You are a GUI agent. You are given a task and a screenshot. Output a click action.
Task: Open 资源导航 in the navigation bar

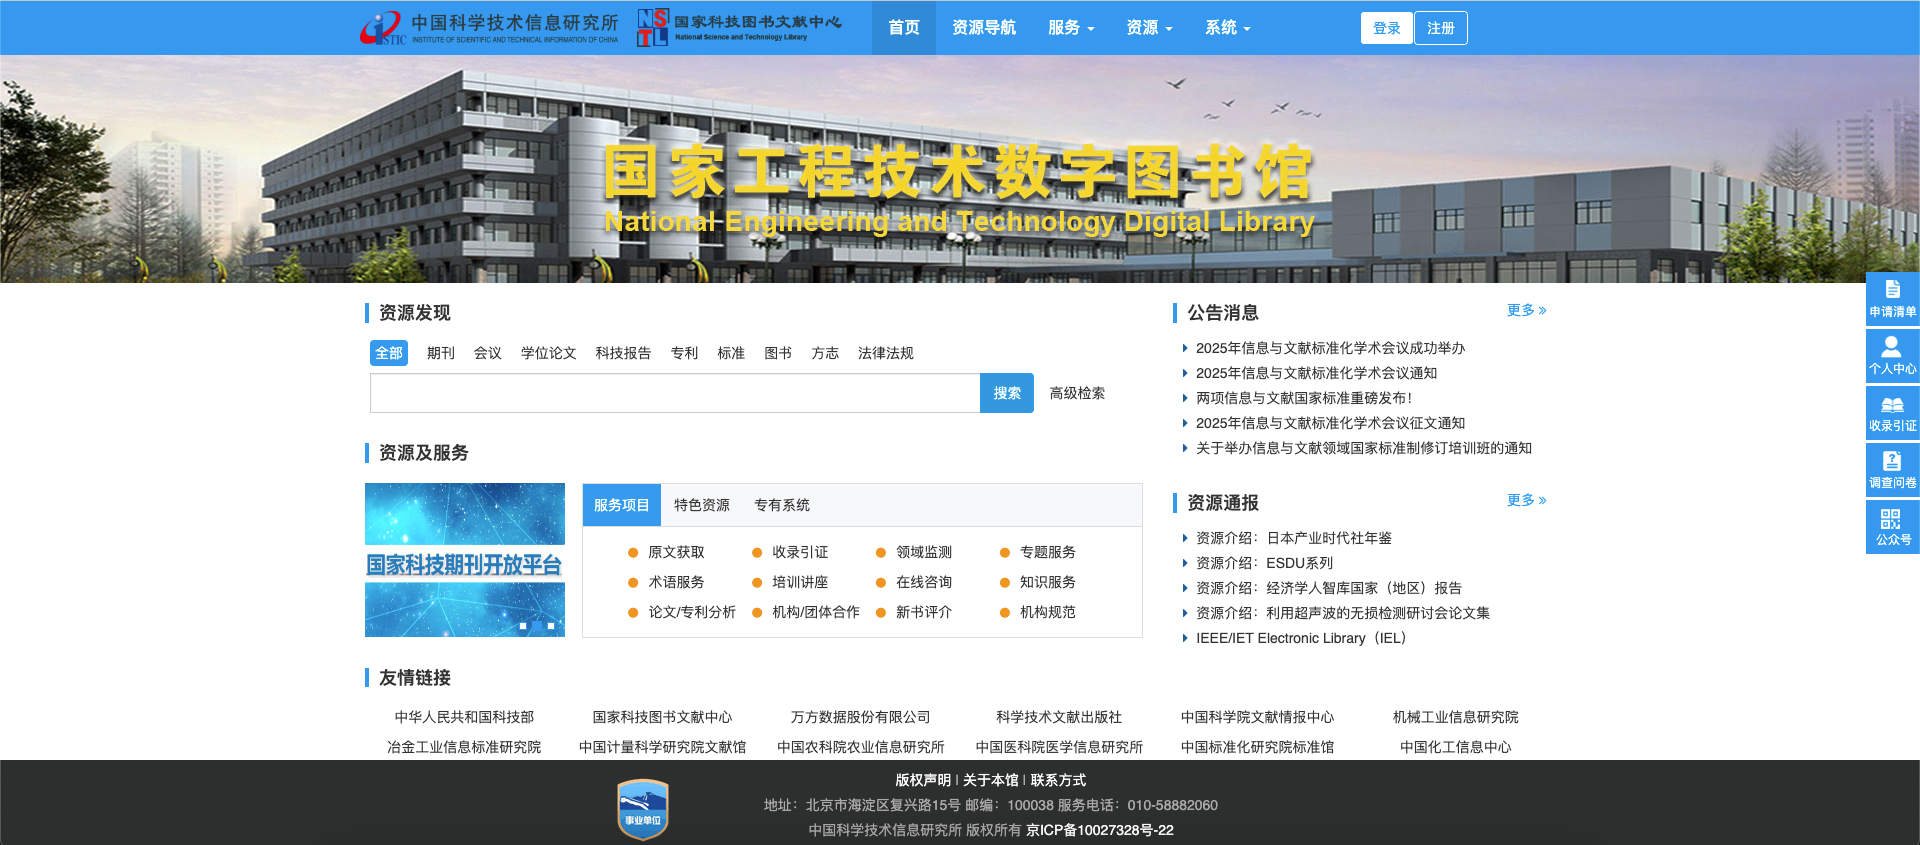[984, 28]
